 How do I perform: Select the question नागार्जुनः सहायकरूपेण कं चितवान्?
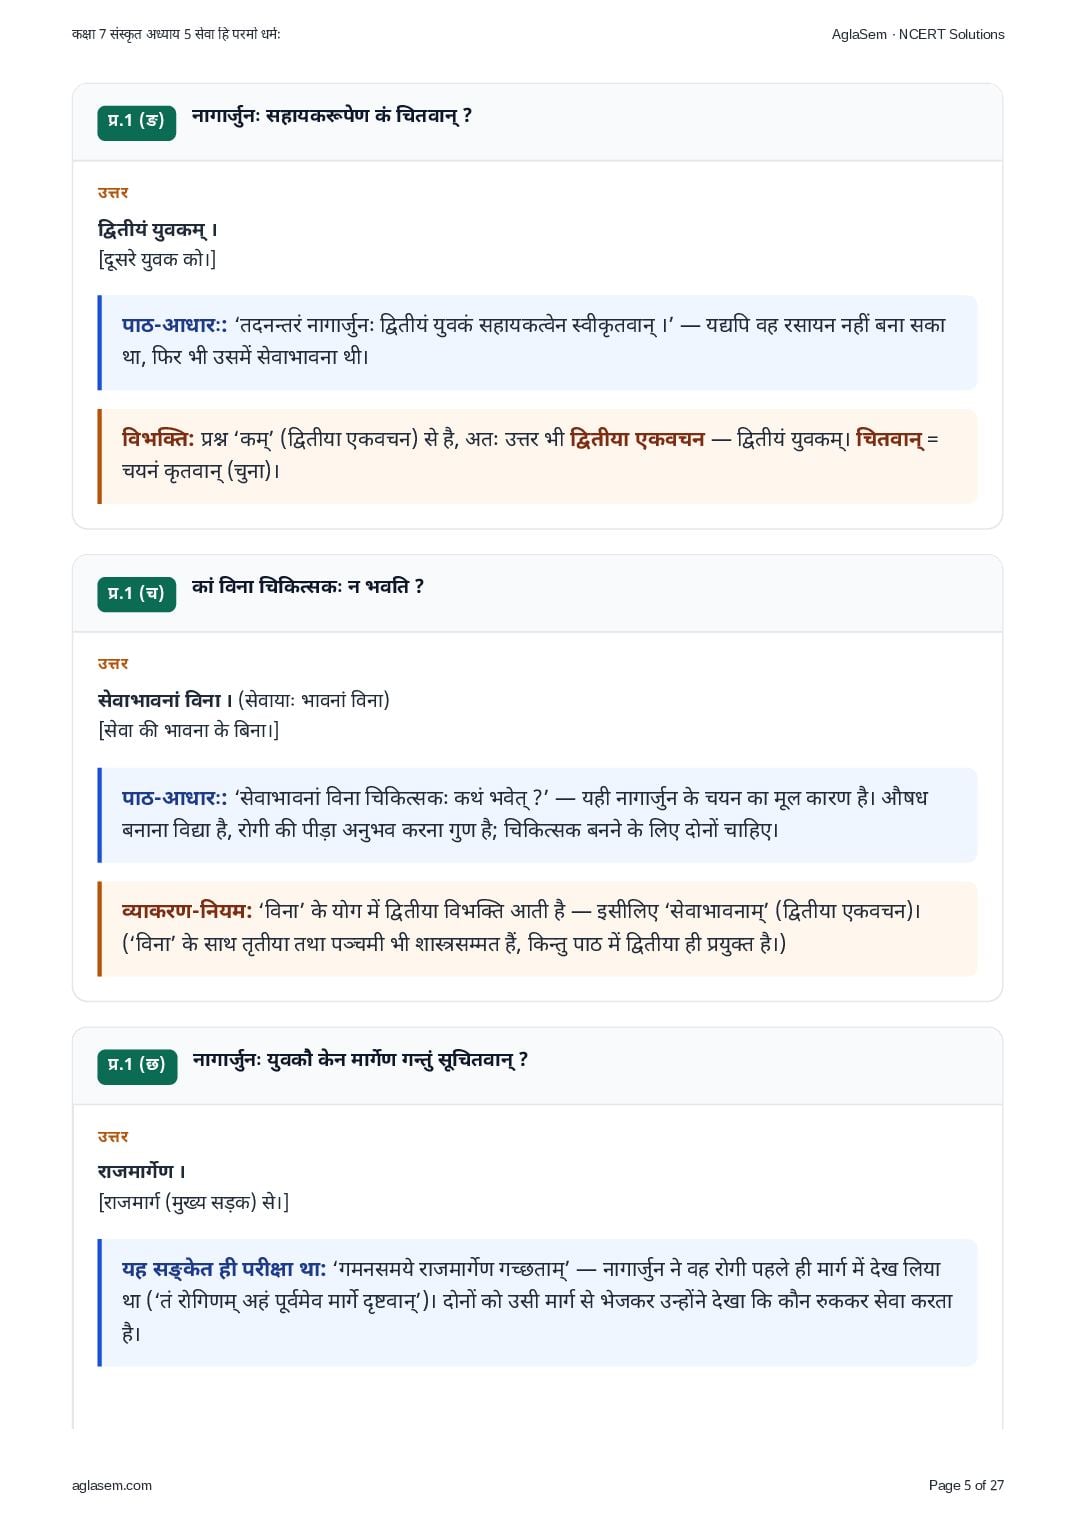pyautogui.click(x=332, y=116)
